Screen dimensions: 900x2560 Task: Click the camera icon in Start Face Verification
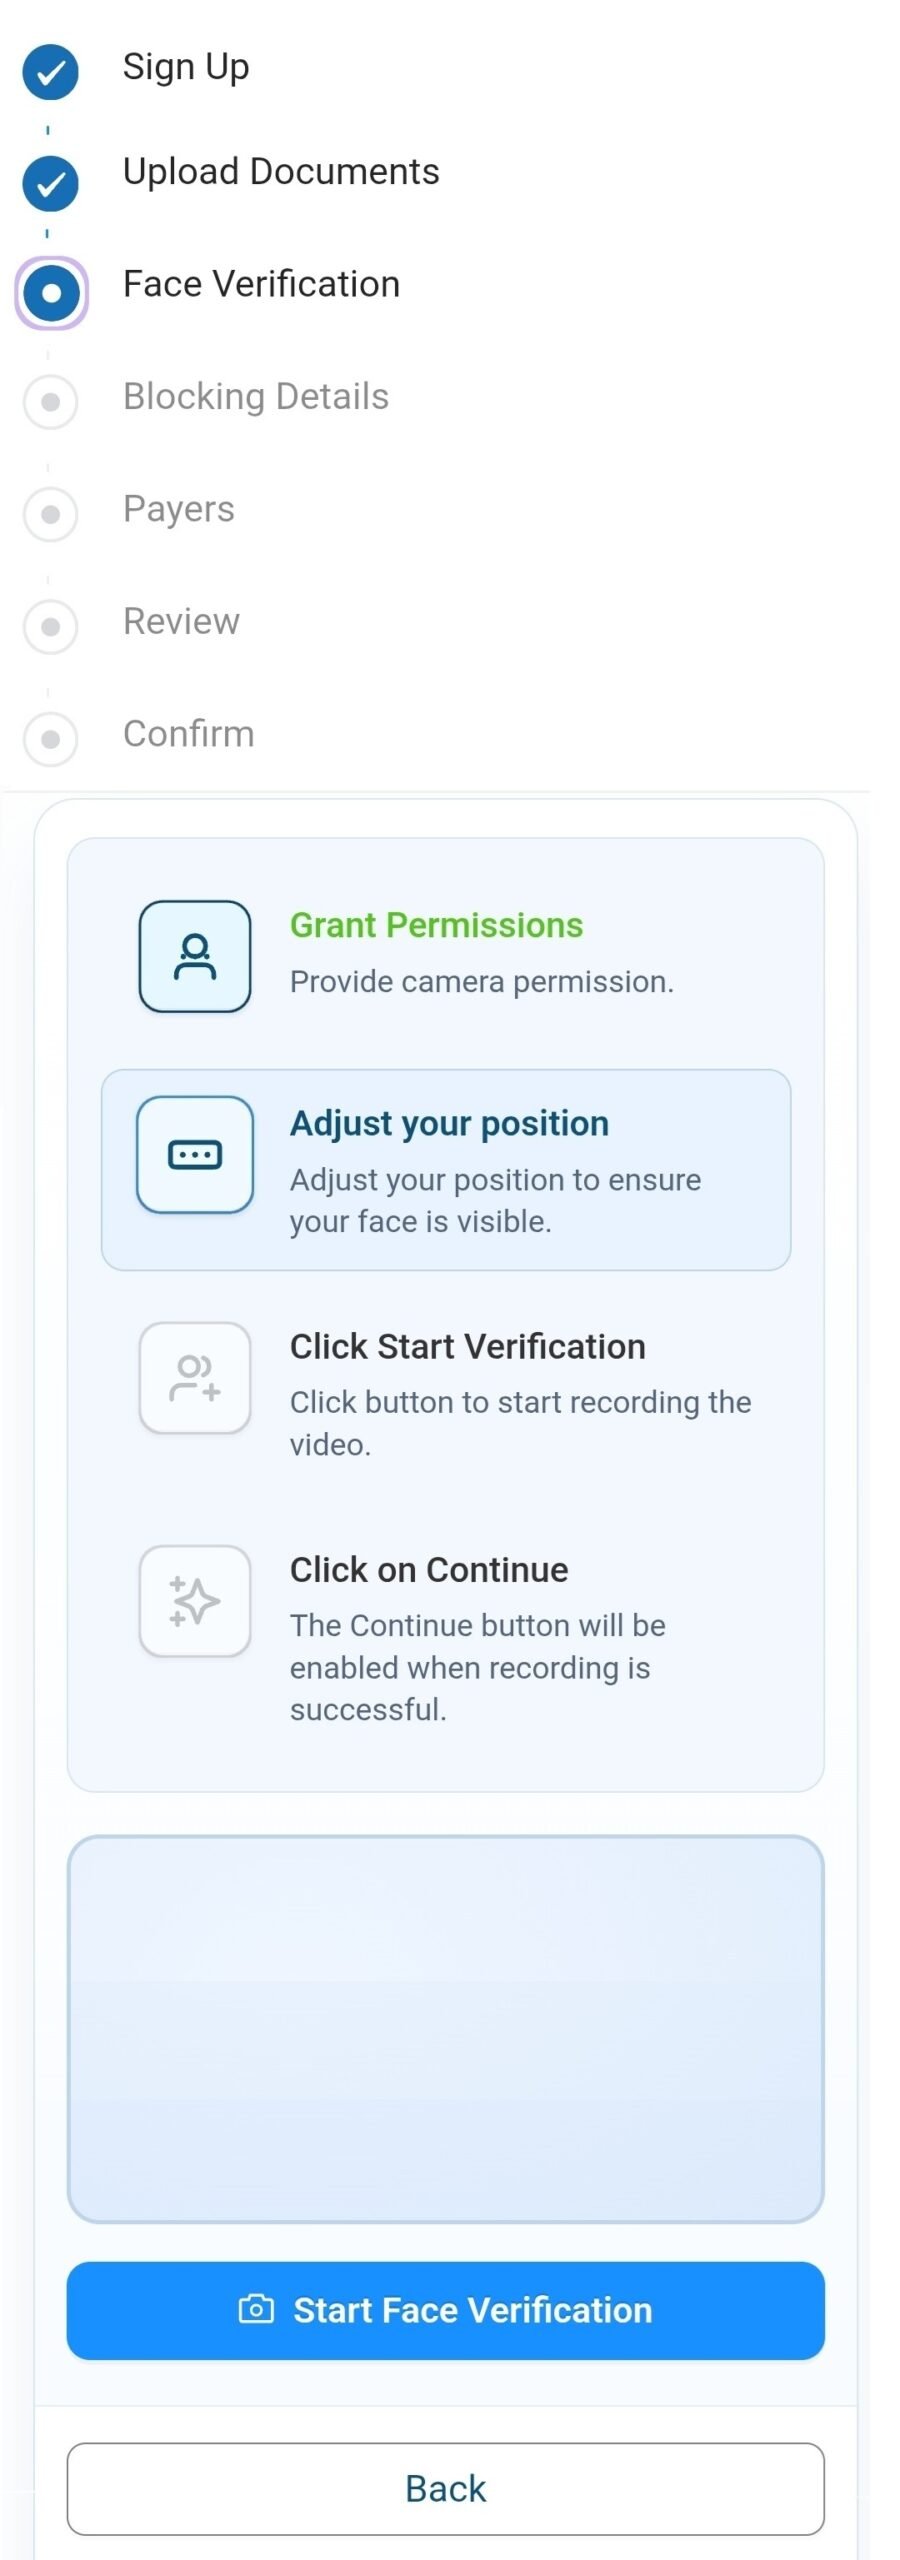click(256, 2309)
